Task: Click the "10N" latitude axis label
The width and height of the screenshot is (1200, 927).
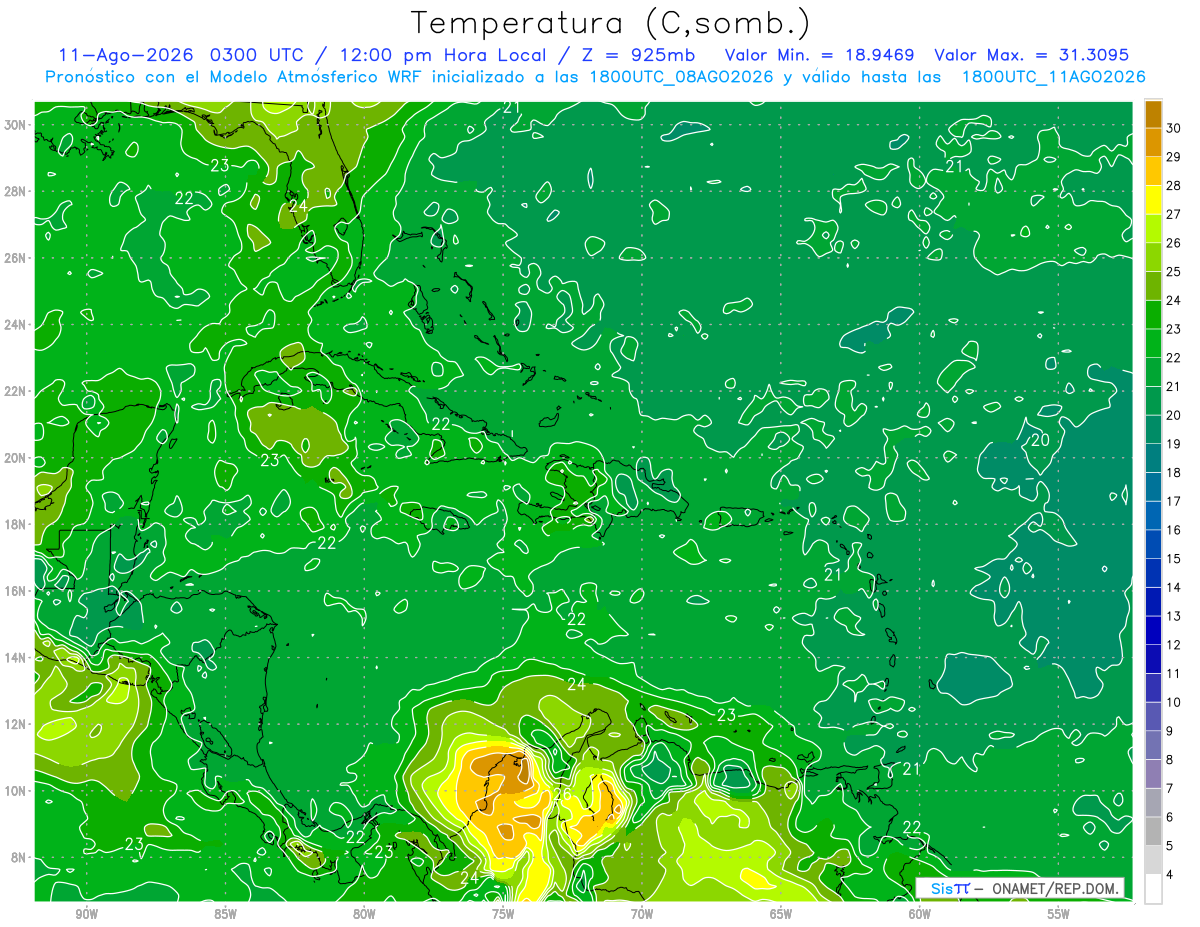Action: 15,790
